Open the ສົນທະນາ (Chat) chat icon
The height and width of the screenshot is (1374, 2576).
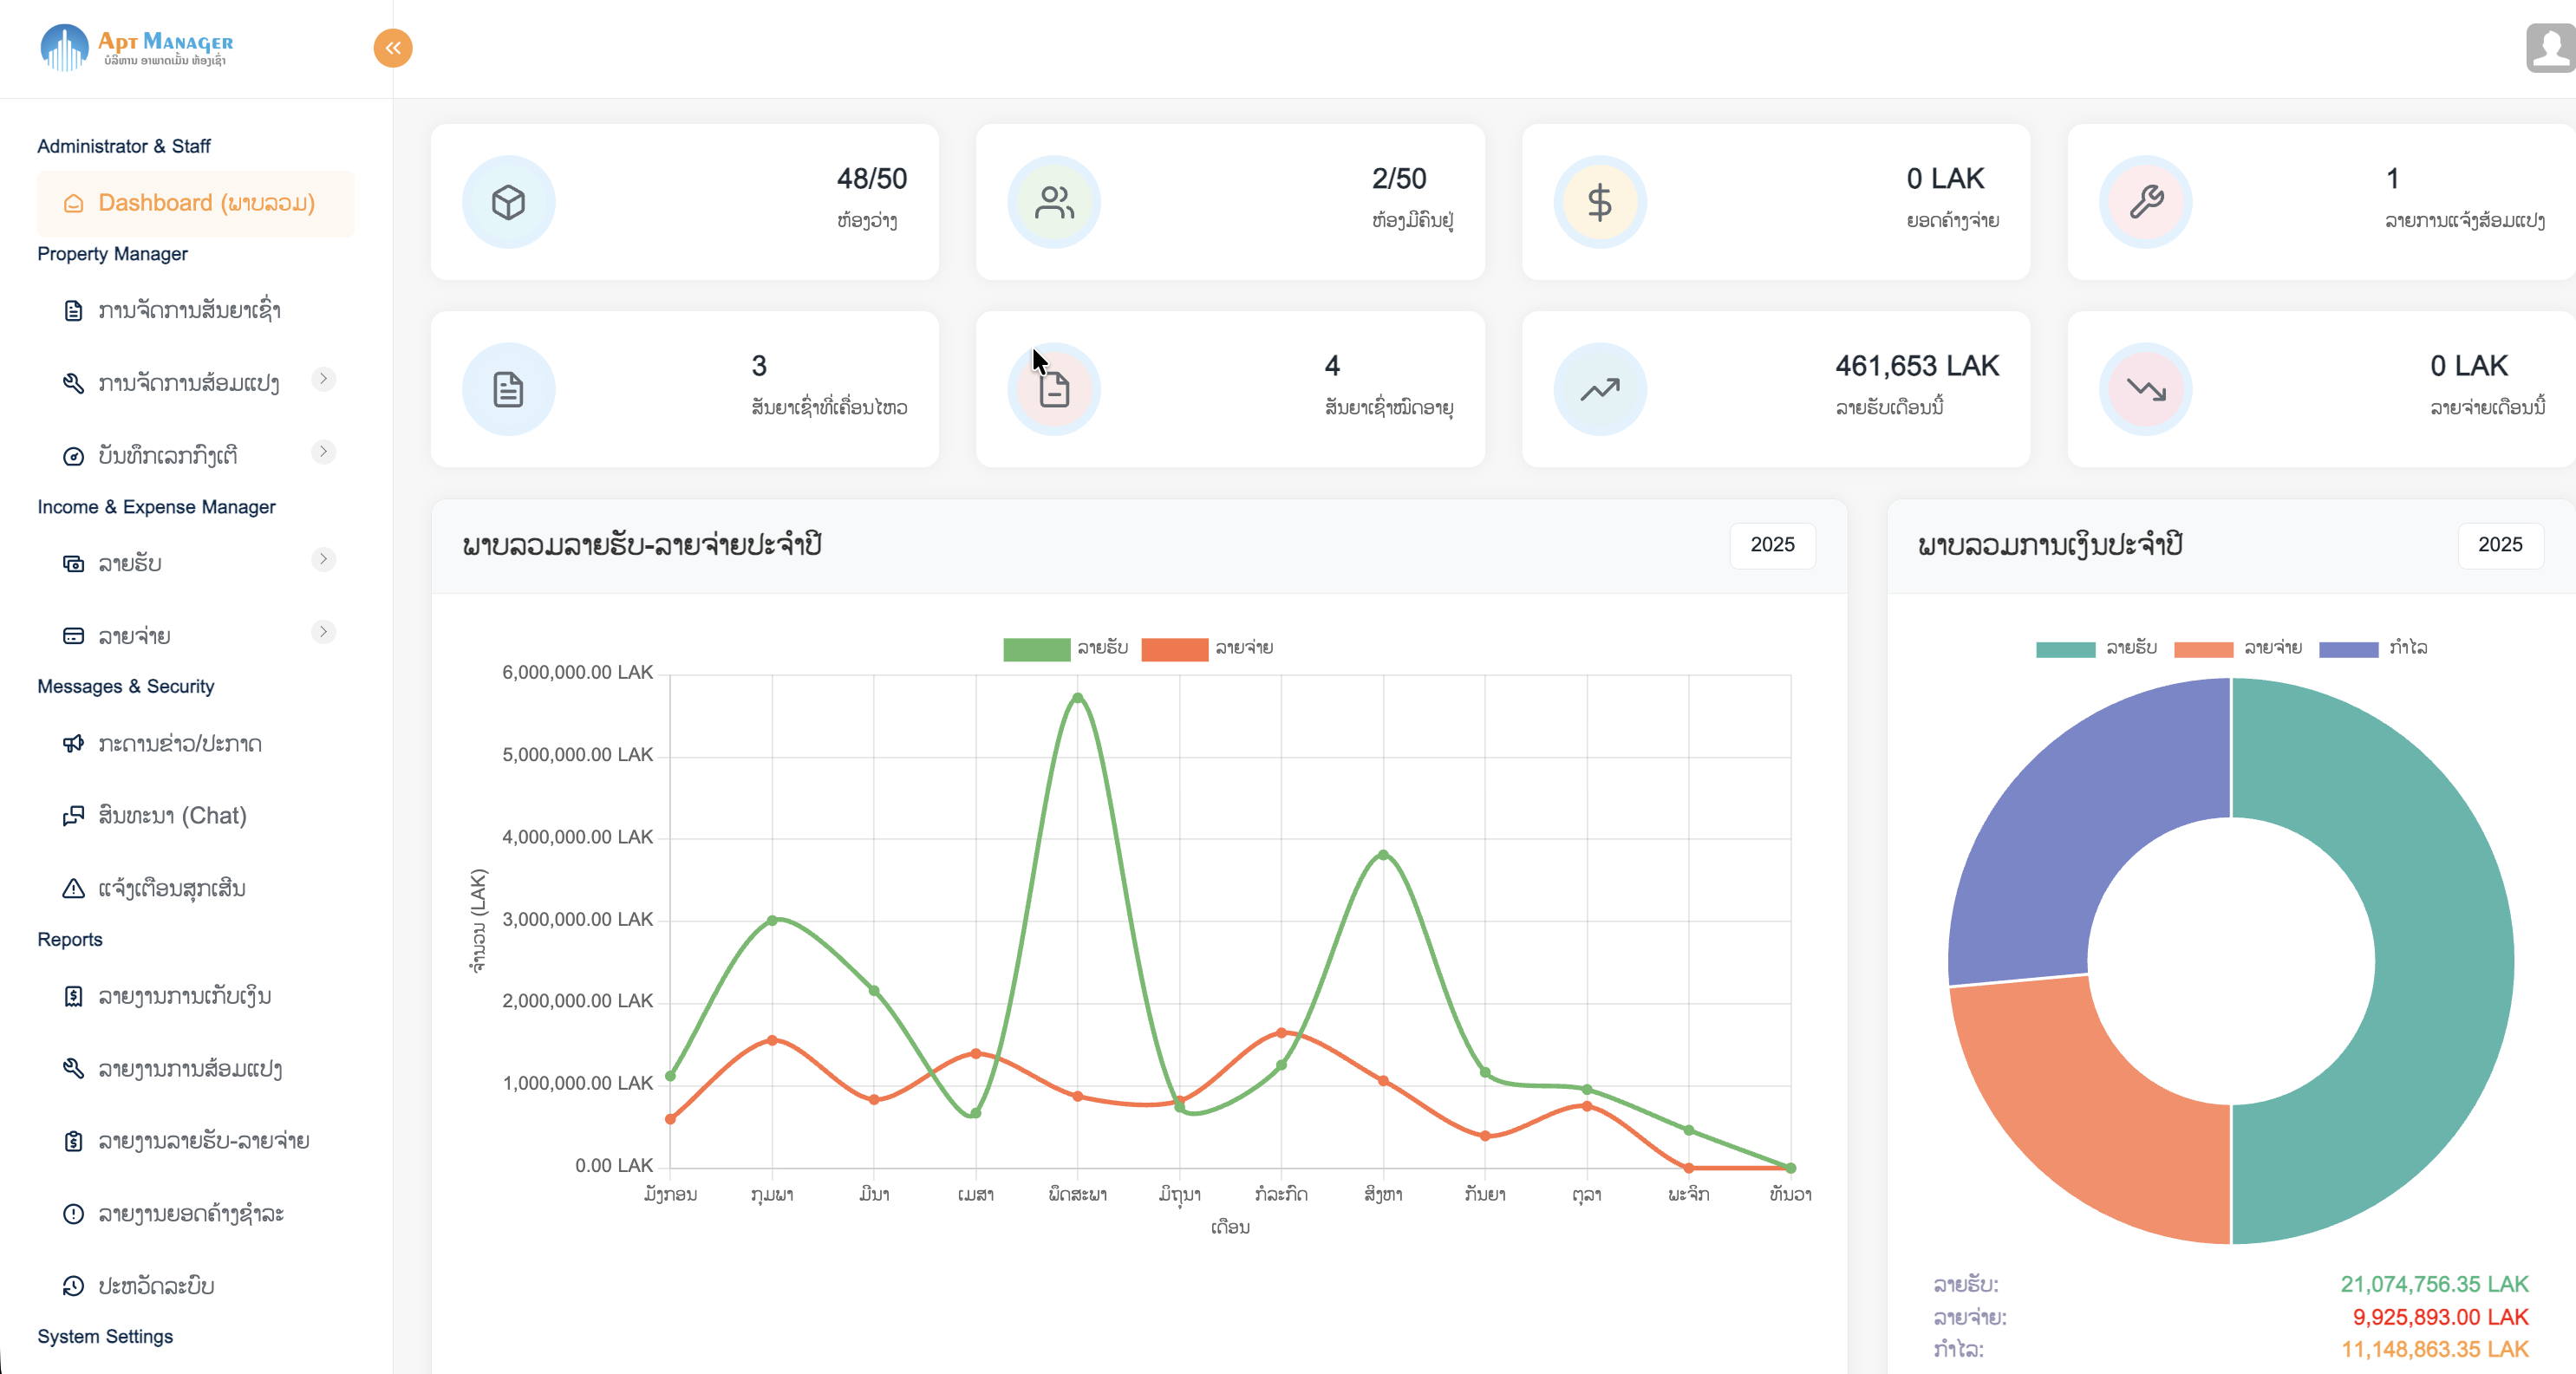(71, 816)
